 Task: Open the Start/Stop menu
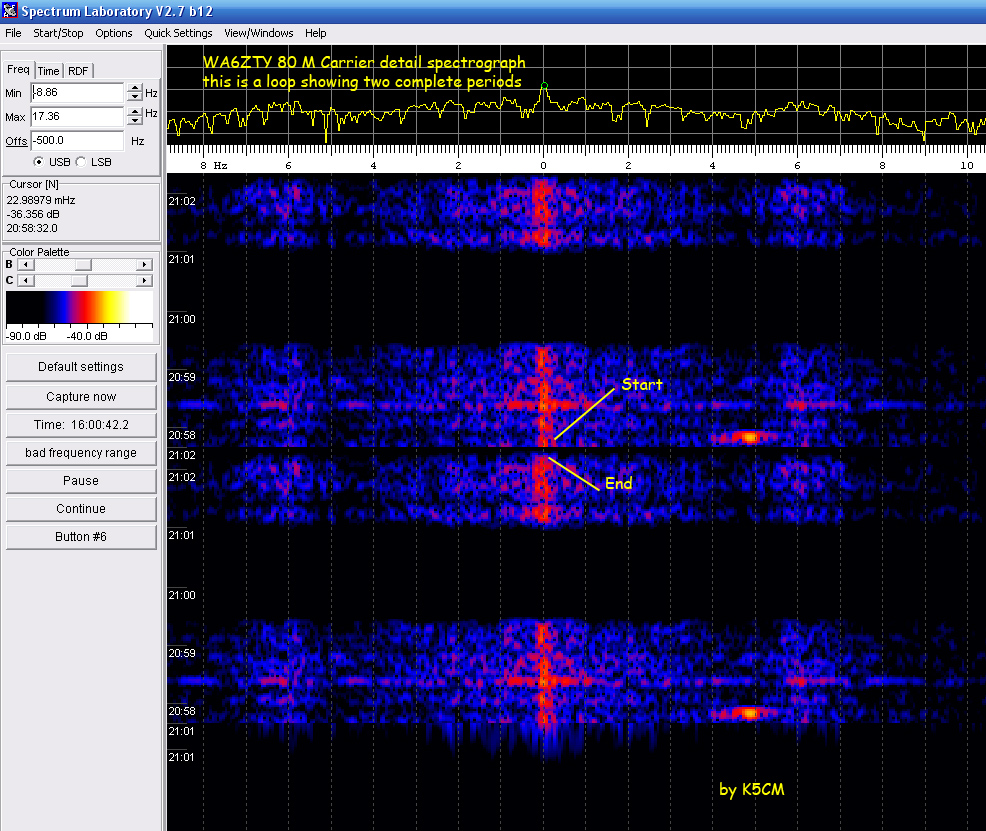(58, 33)
